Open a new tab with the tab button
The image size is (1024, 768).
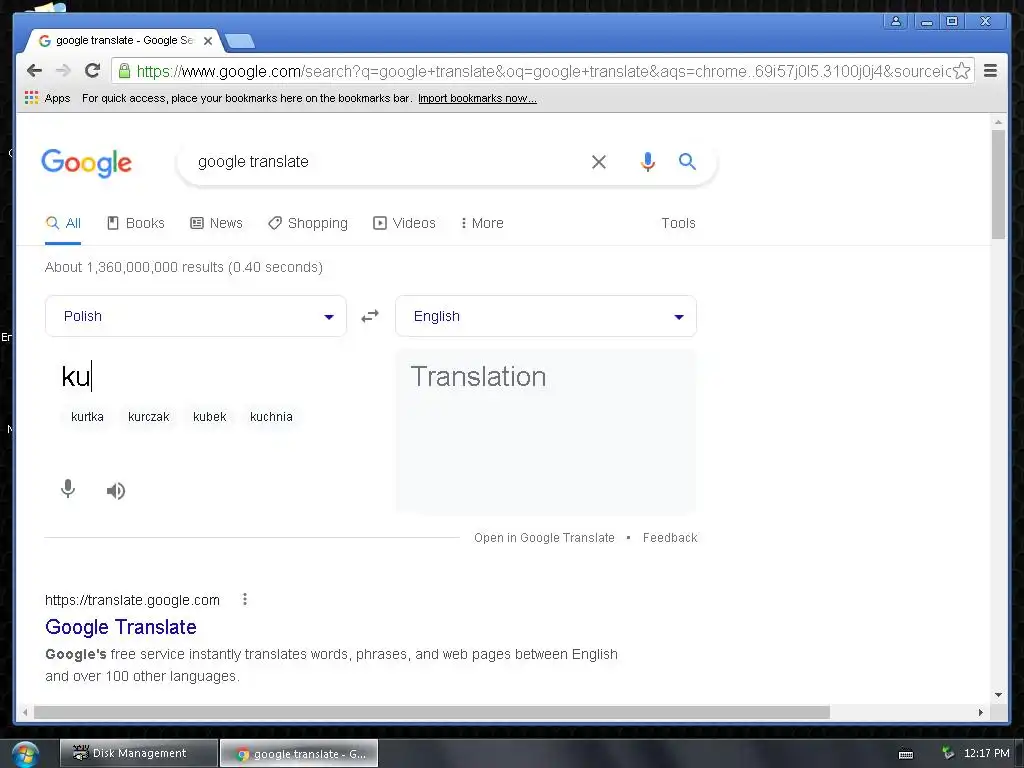(x=240, y=41)
